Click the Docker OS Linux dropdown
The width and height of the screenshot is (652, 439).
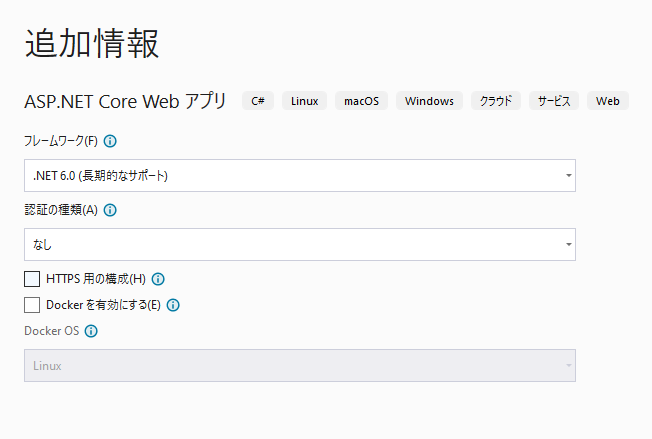tap(299, 366)
